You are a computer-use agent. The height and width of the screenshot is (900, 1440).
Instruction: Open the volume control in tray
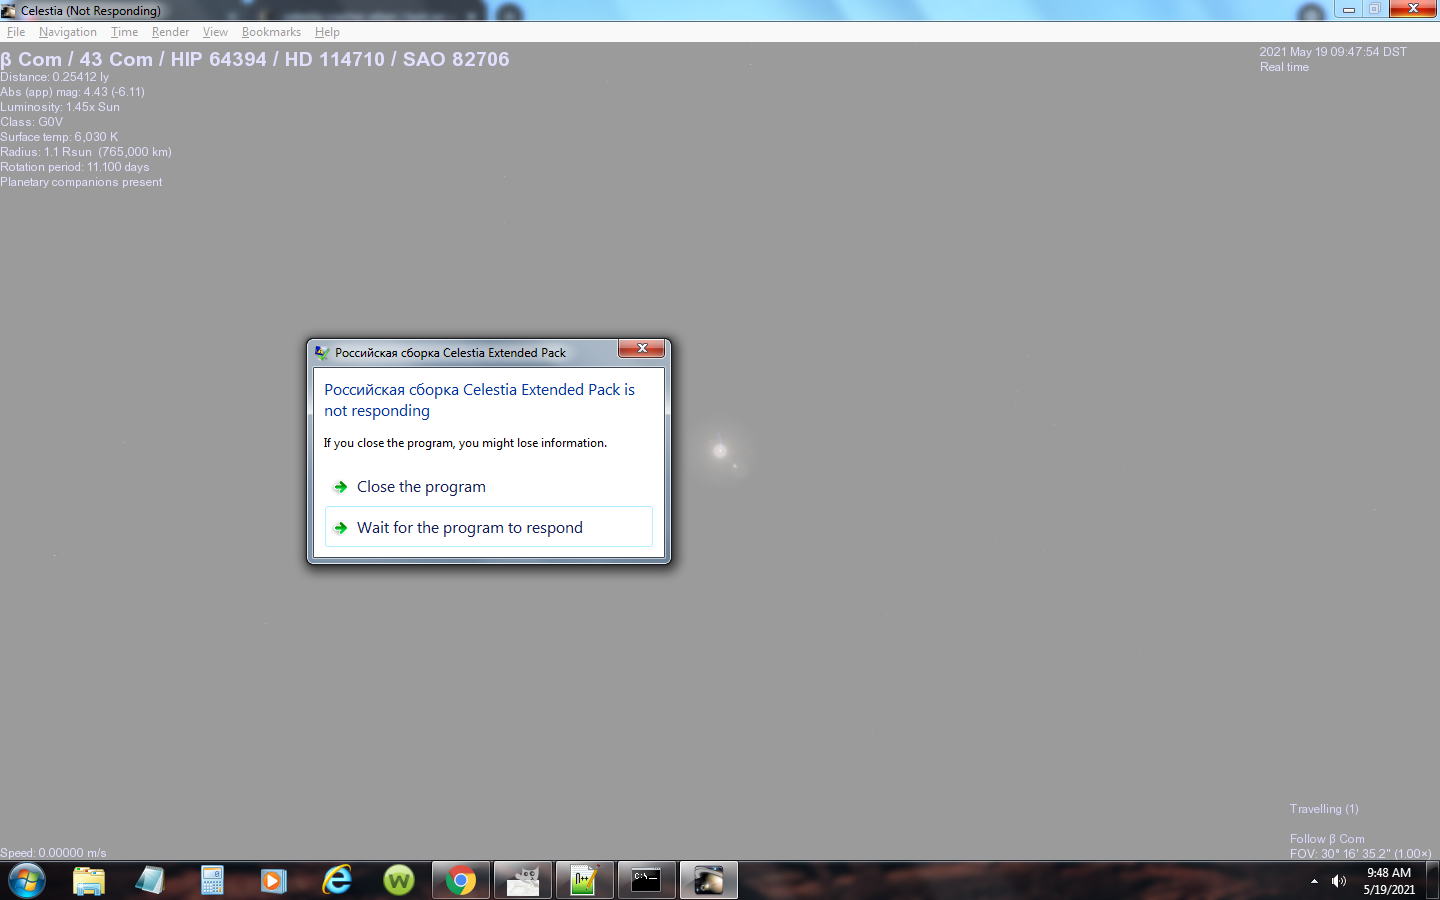[1339, 881]
